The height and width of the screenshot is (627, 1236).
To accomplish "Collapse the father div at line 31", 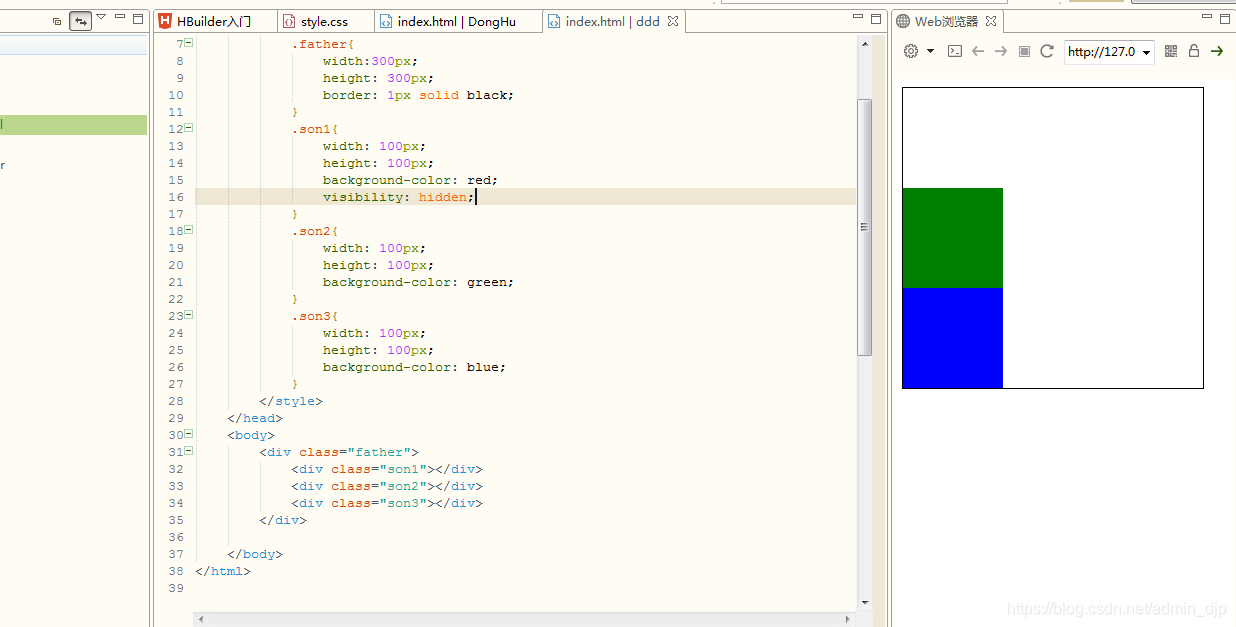I will pyautogui.click(x=189, y=451).
